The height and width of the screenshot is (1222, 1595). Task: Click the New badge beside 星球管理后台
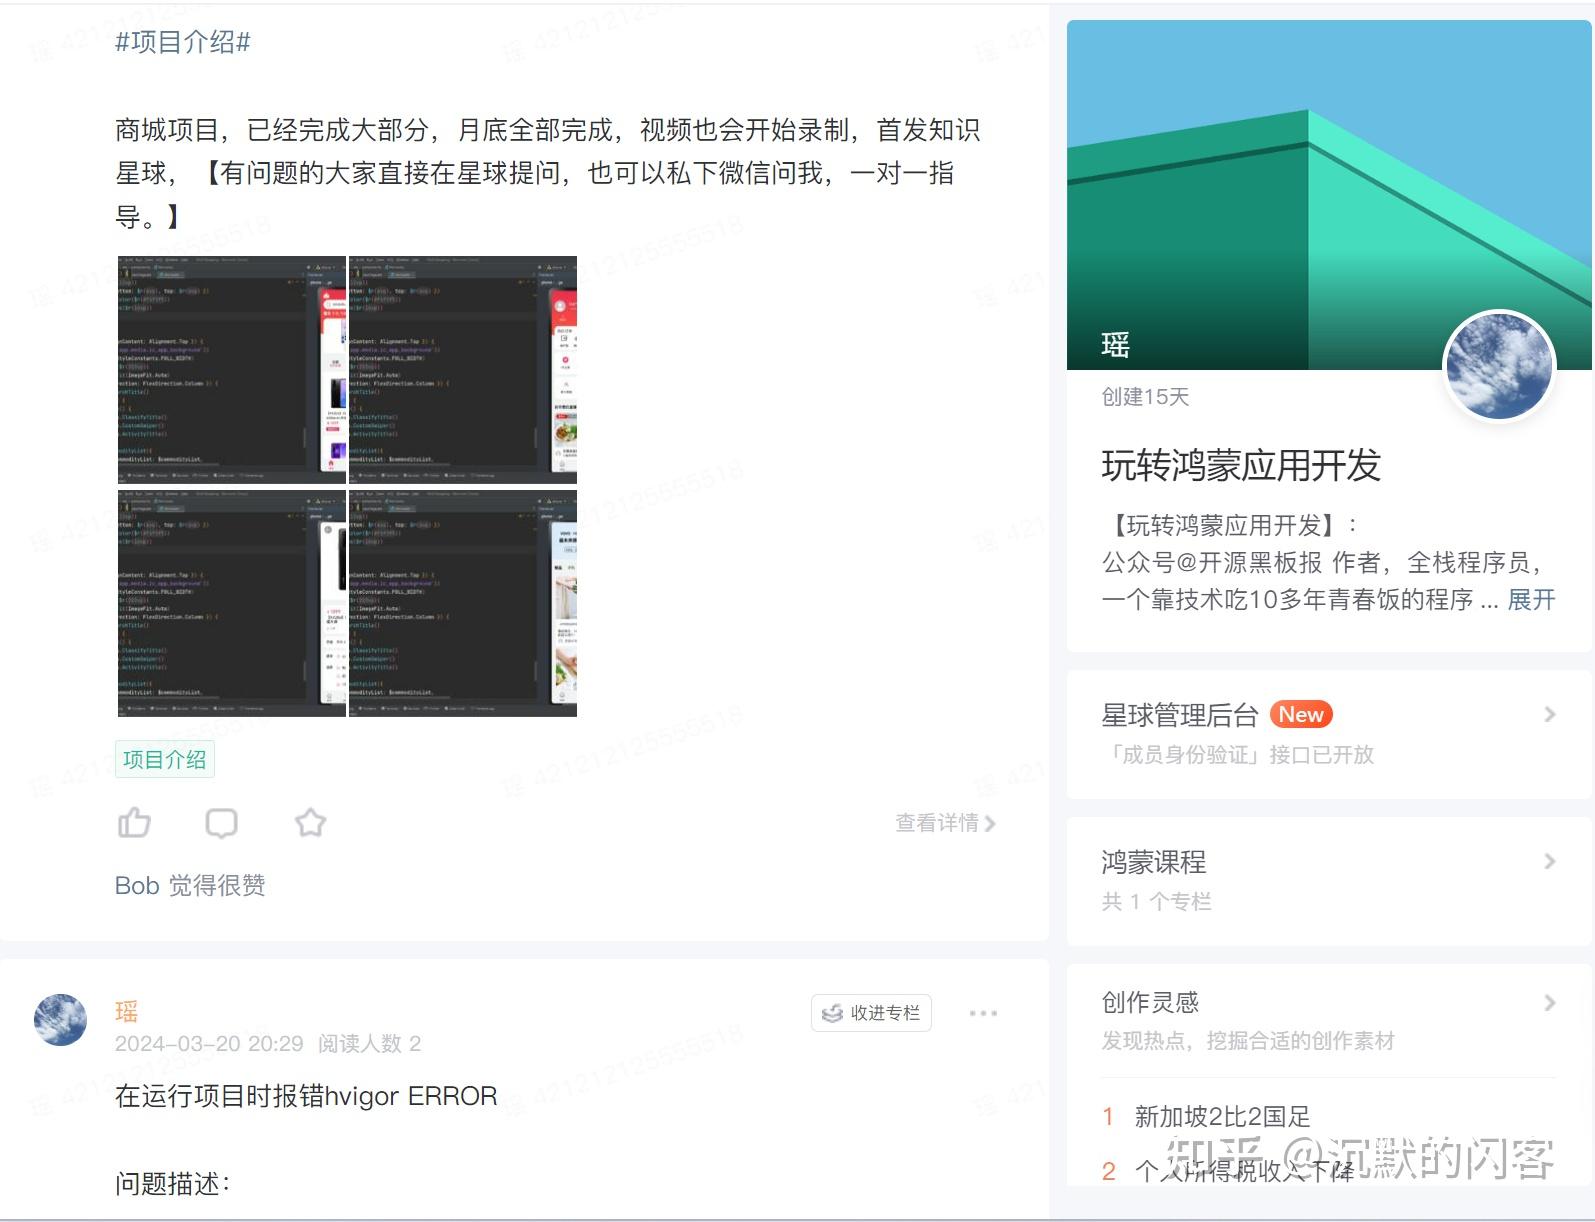point(1301,714)
